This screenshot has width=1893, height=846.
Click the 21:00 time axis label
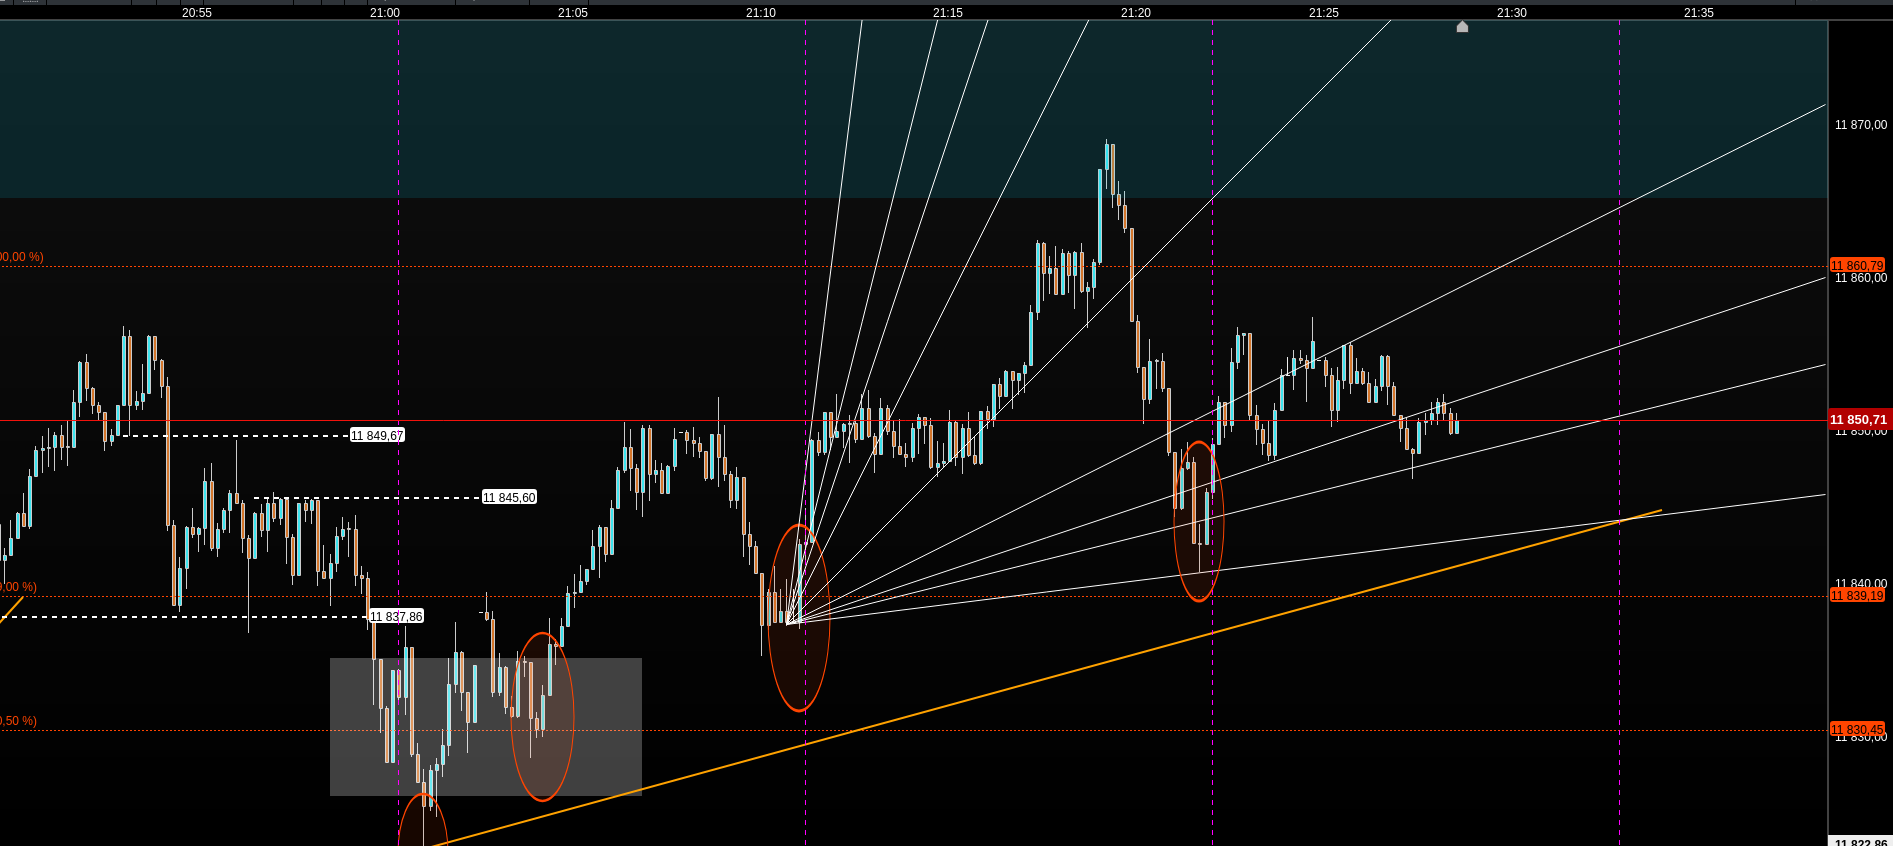point(385,13)
